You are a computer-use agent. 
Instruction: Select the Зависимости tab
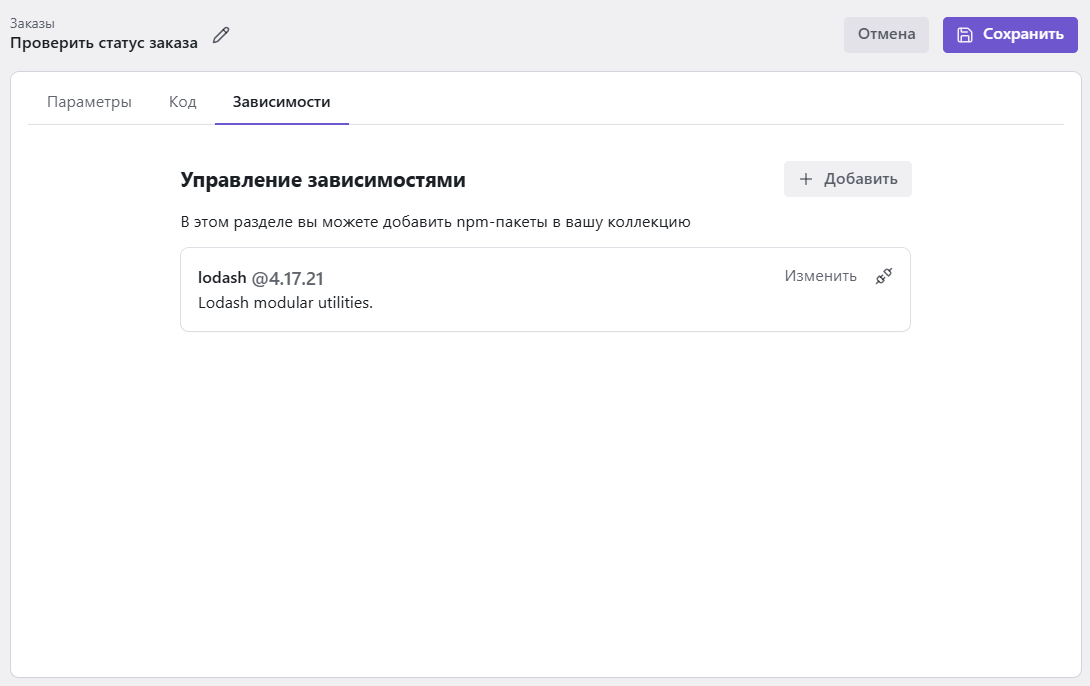[x=281, y=102]
